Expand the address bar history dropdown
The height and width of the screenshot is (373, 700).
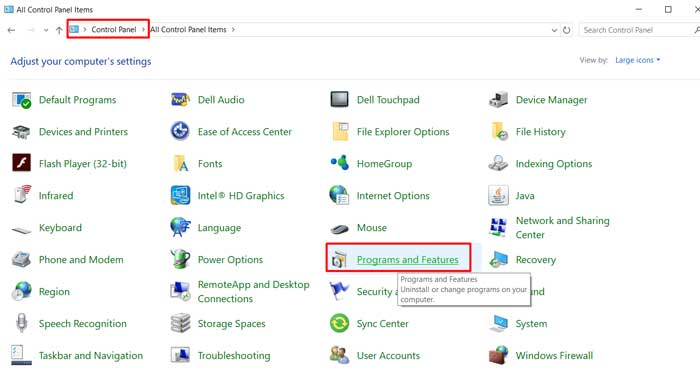[554, 30]
